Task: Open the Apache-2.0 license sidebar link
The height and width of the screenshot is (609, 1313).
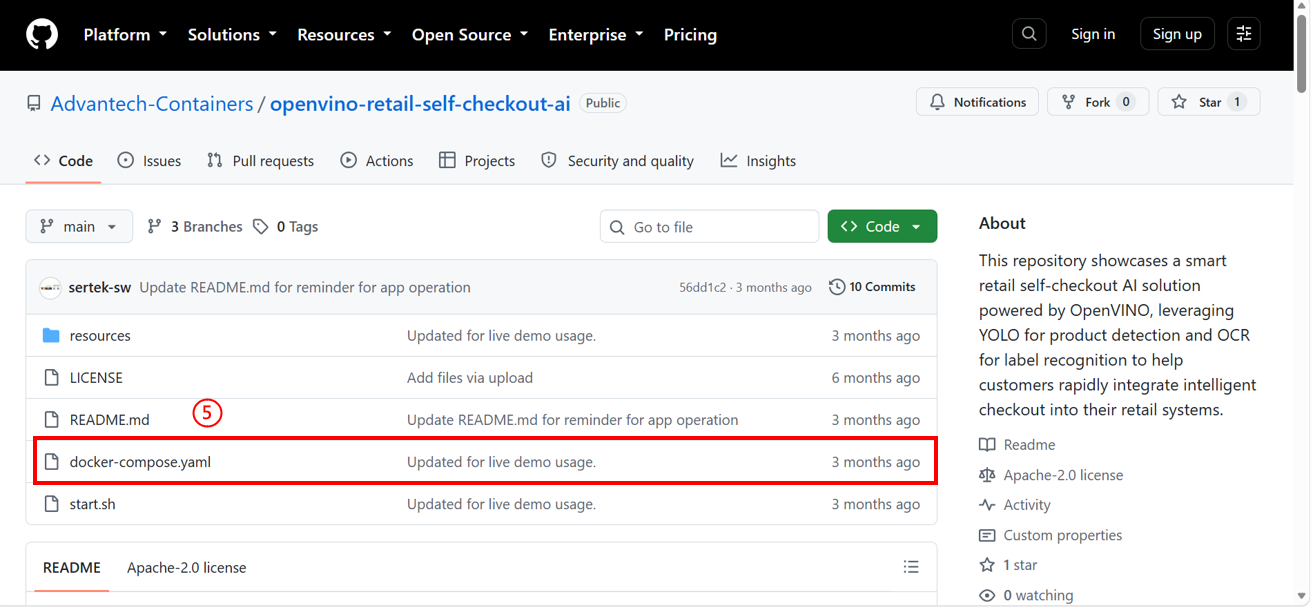Action: pyautogui.click(x=1051, y=475)
